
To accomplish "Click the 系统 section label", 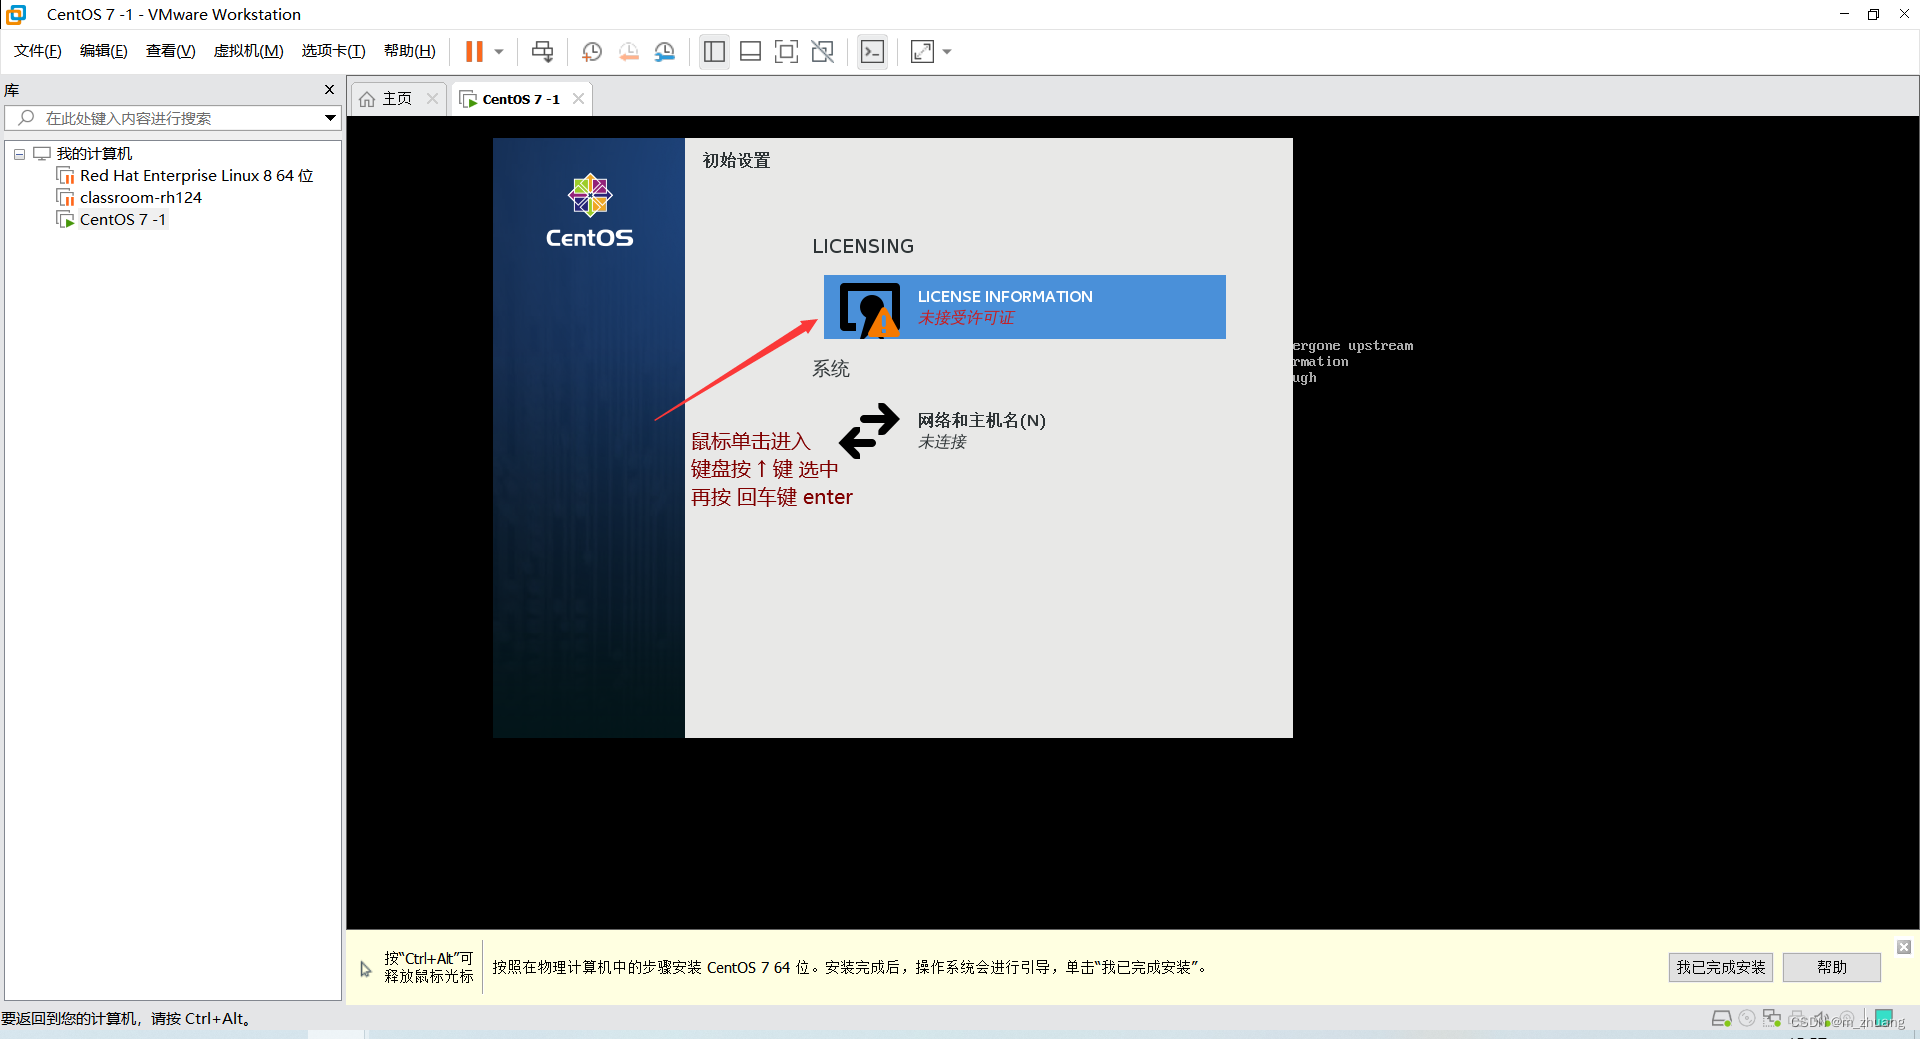I will 831,369.
